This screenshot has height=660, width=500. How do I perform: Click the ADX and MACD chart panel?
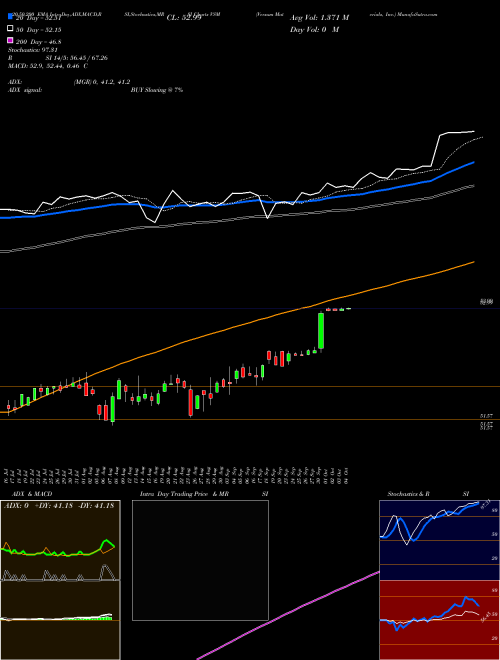click(x=60, y=580)
